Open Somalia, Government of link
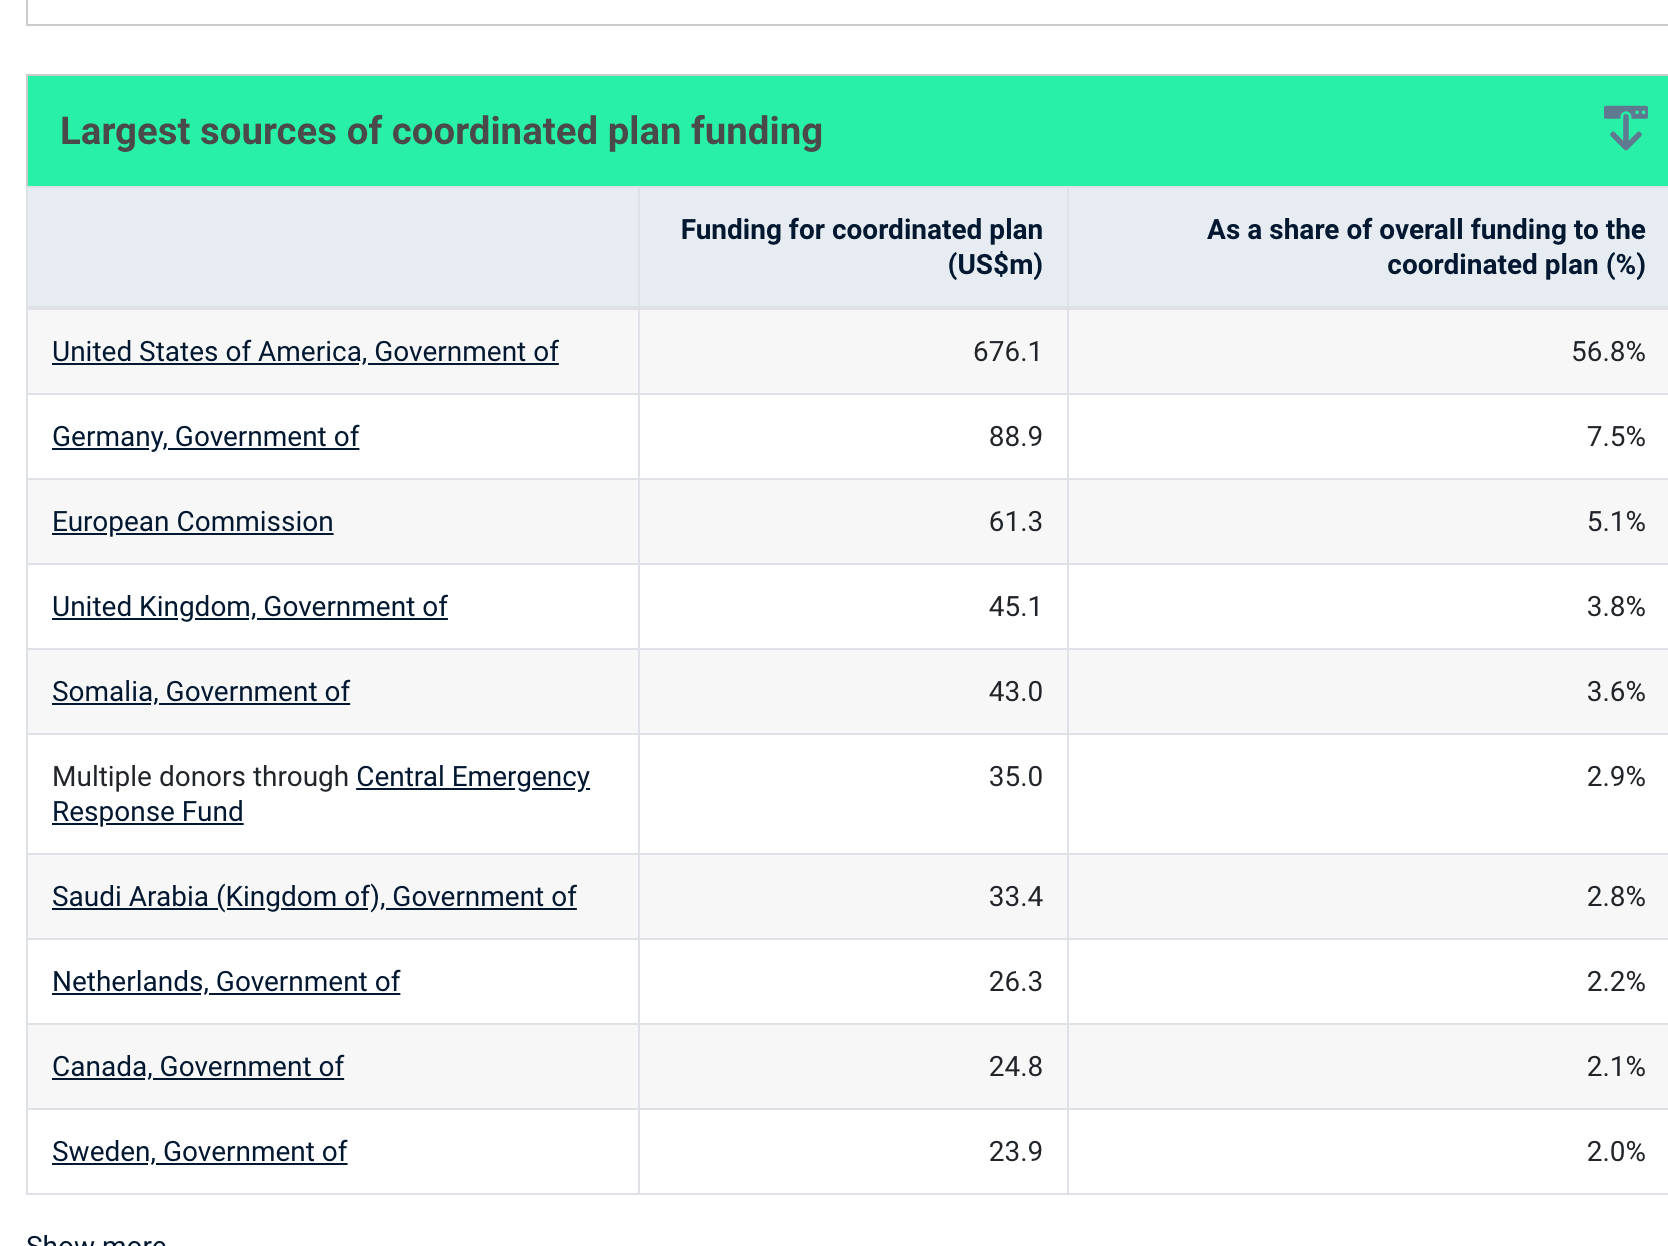 tap(200, 692)
